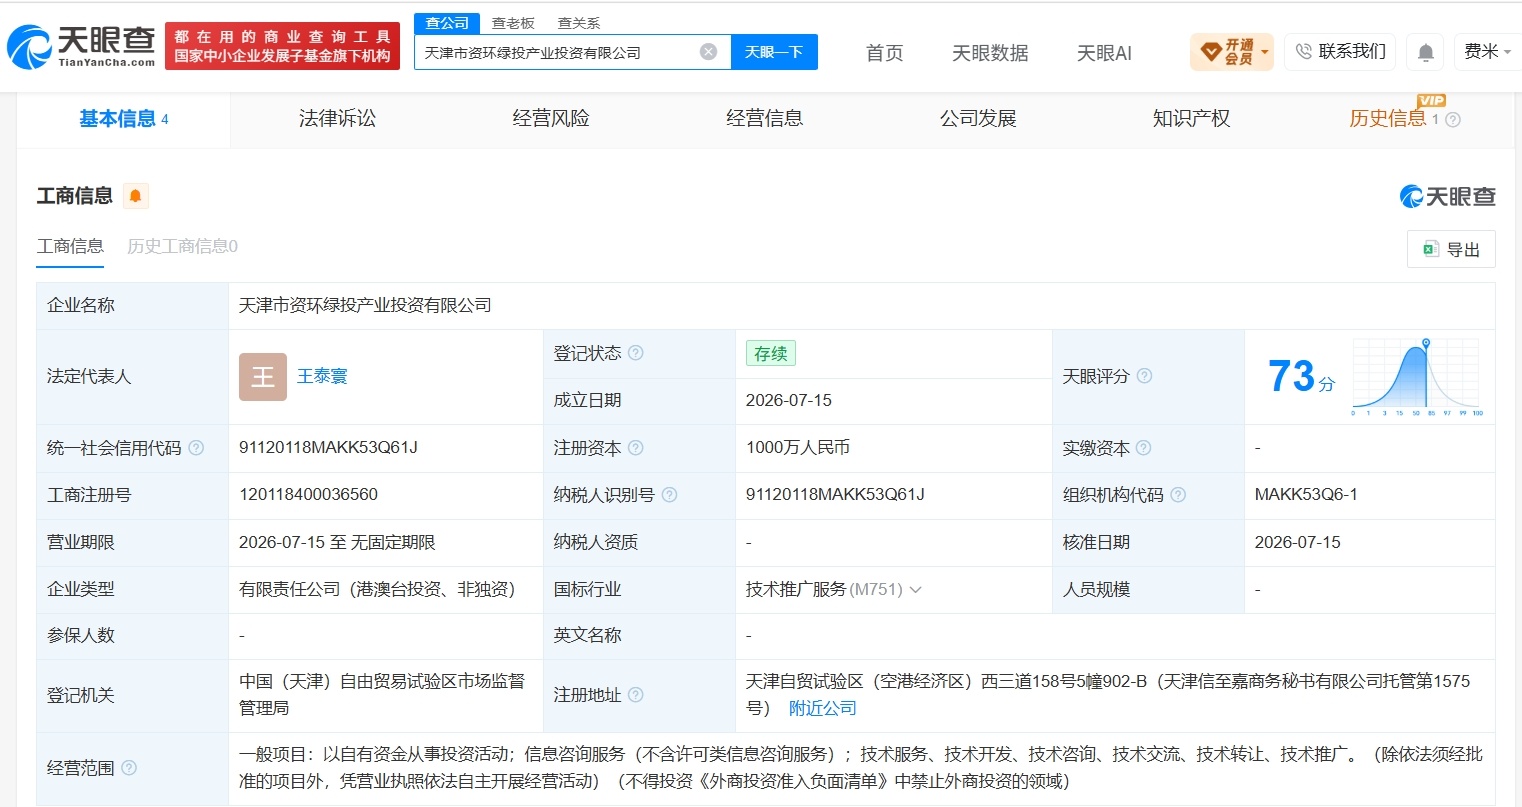Open help icon next to 统一社会信用代码
The height and width of the screenshot is (807, 1522).
click(x=196, y=448)
